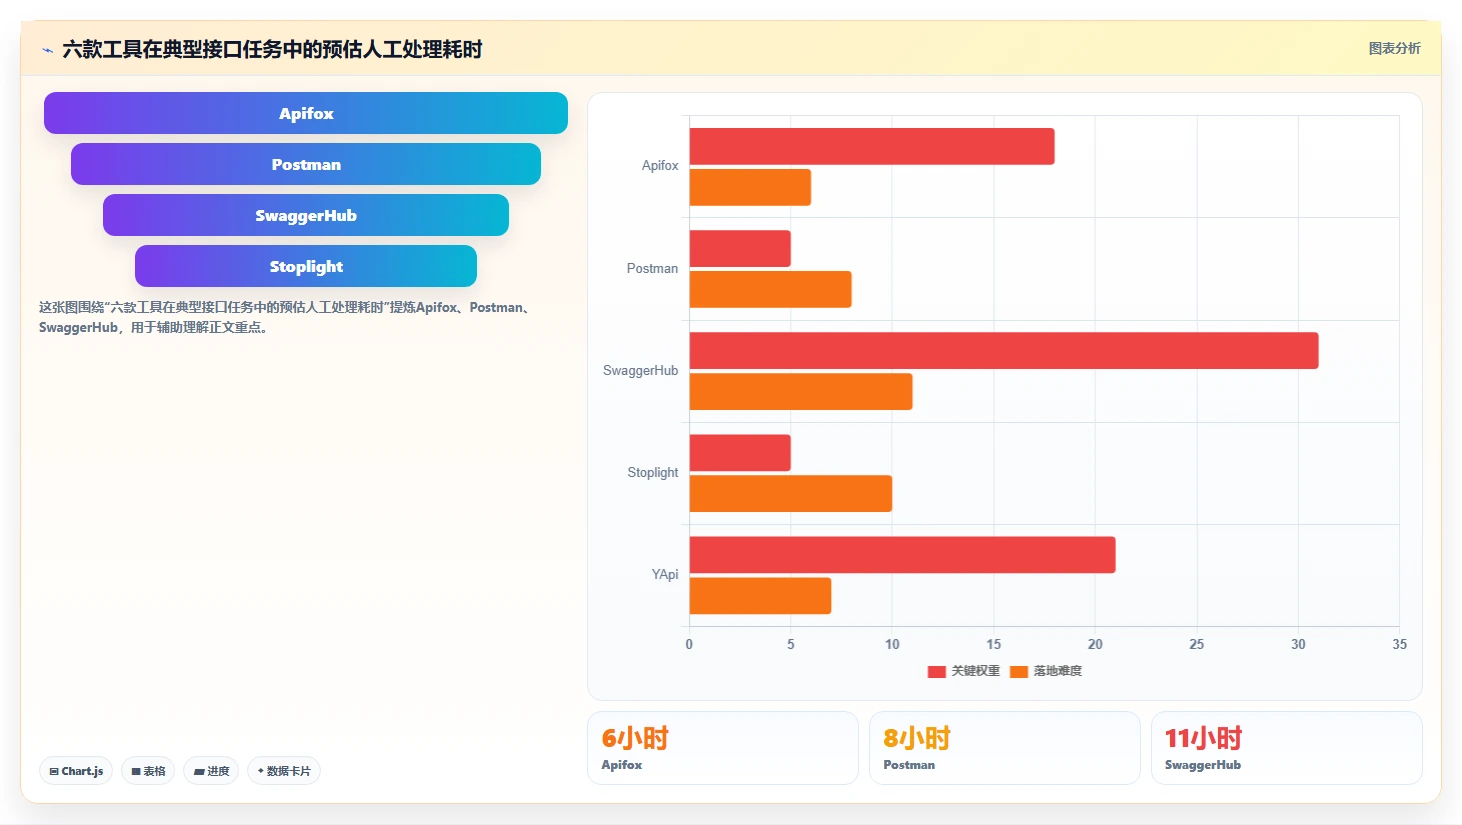Screen dimensions: 1462x825
Task: Click the Postman y-axis label of the chart
Action: point(652,269)
